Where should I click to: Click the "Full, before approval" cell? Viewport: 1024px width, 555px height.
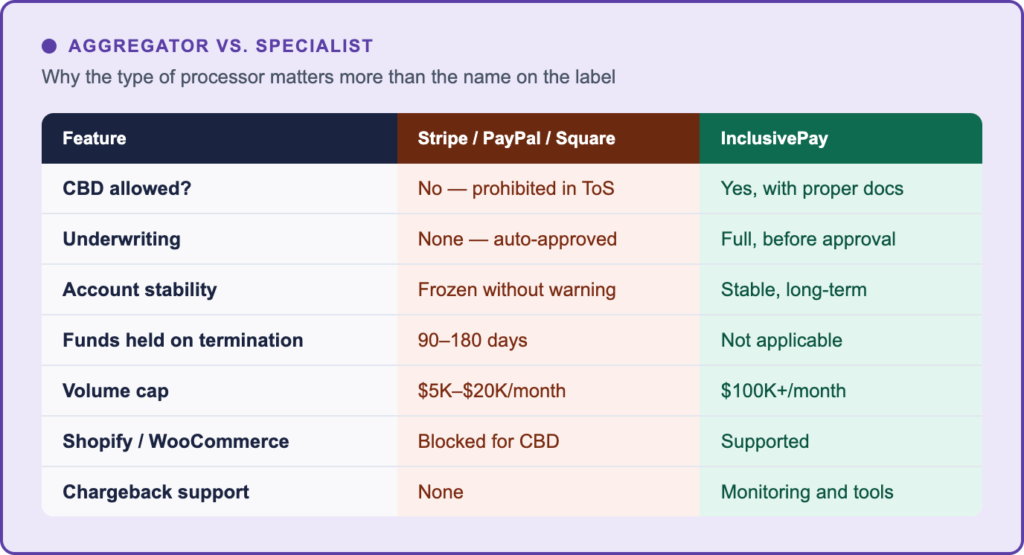point(808,239)
